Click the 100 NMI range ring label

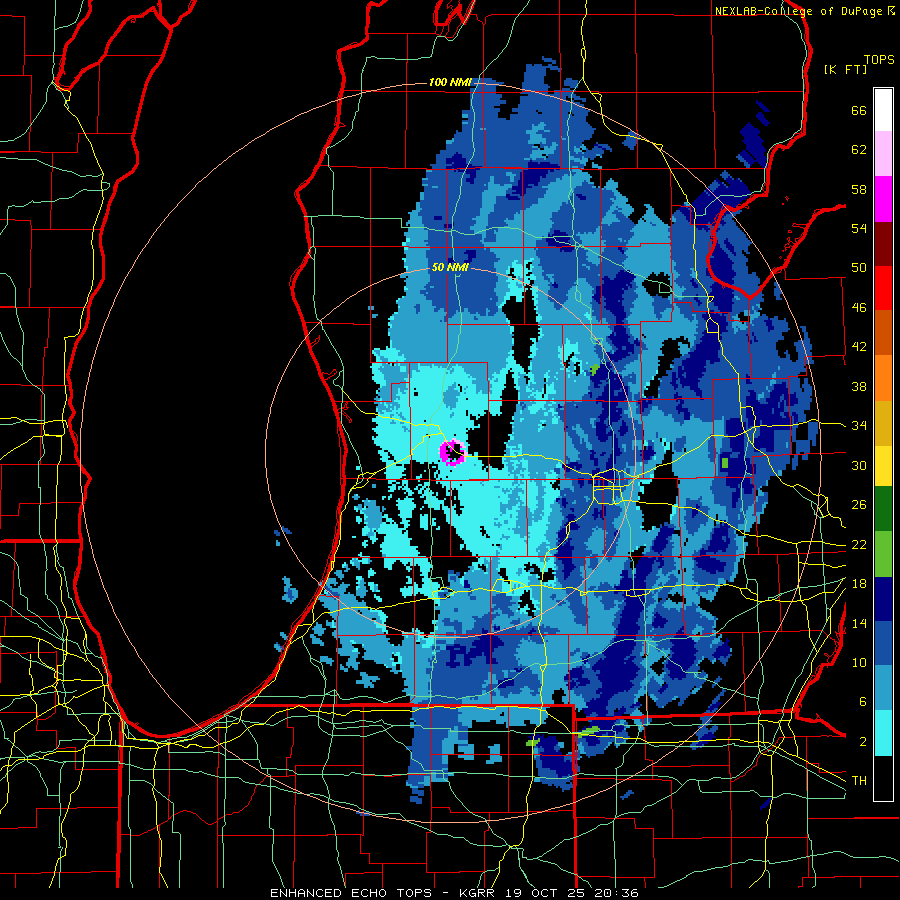449,82
